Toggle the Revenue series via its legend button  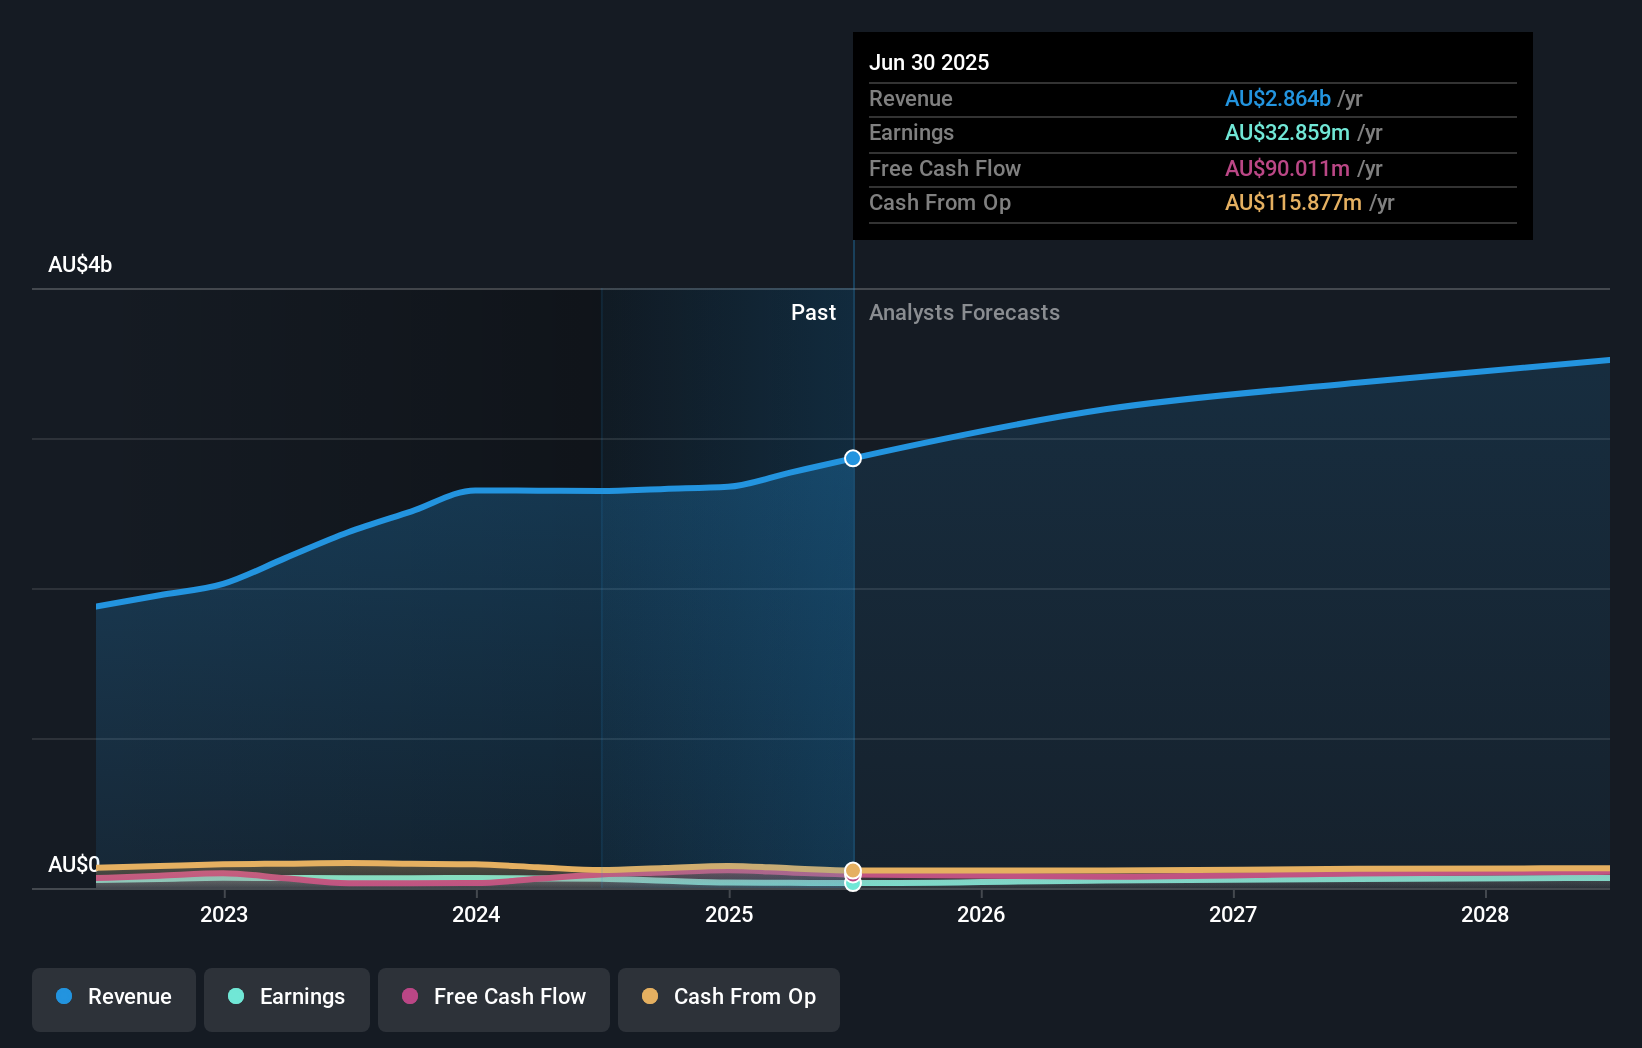(113, 997)
